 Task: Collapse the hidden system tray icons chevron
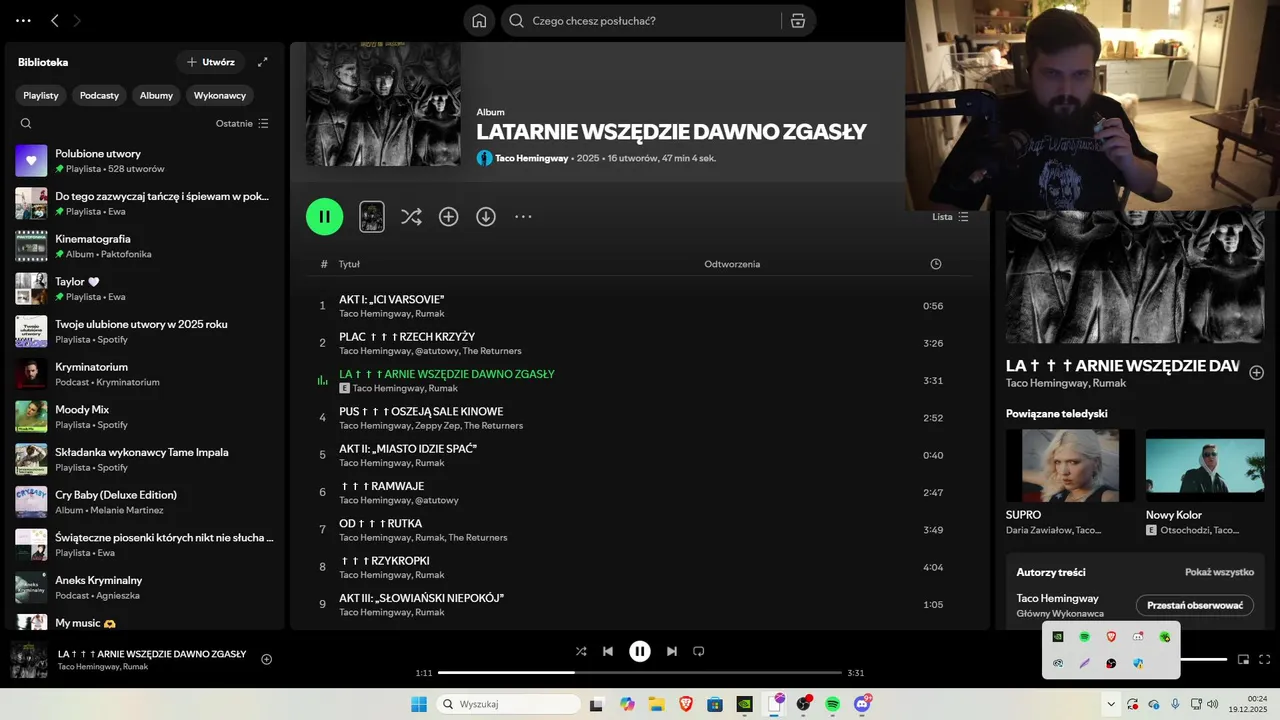pos(1110,704)
